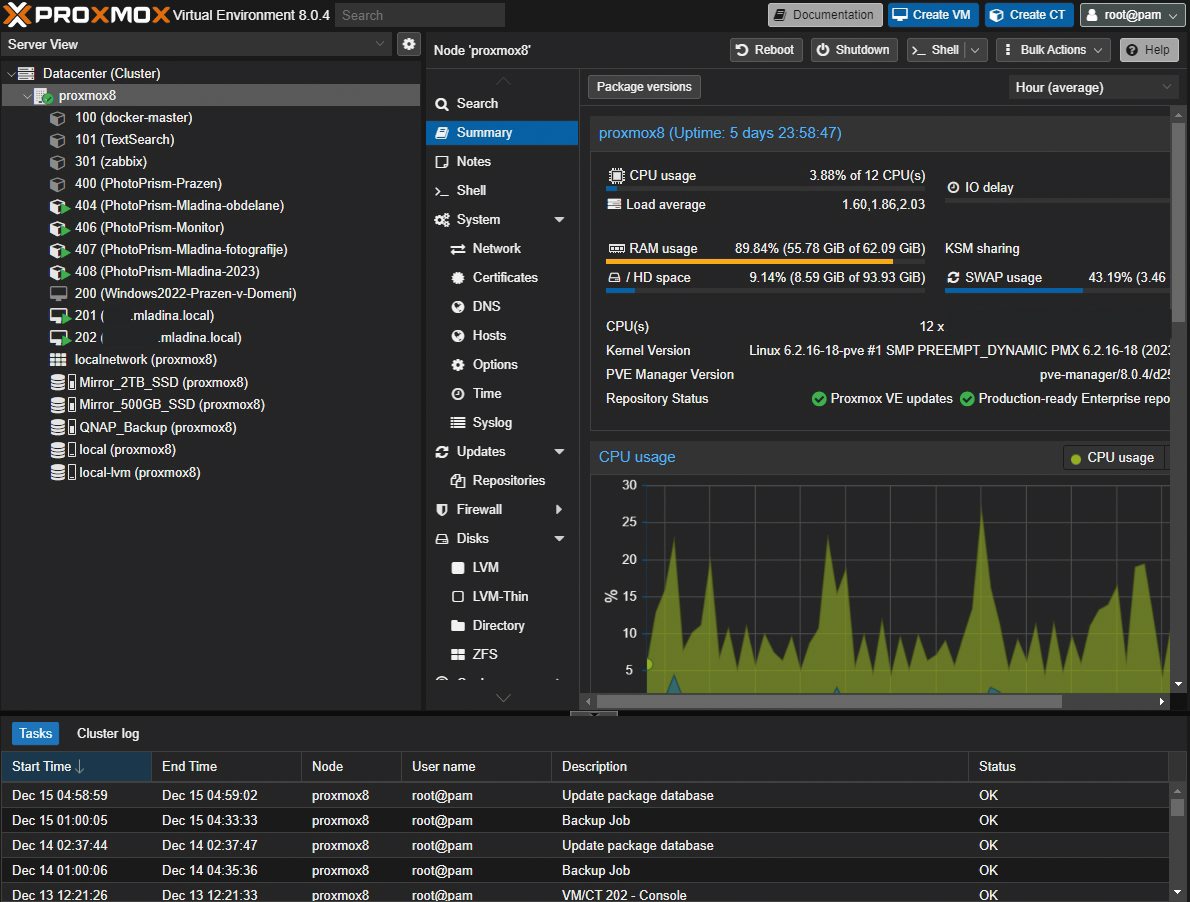Click Create VM button

click(932, 14)
